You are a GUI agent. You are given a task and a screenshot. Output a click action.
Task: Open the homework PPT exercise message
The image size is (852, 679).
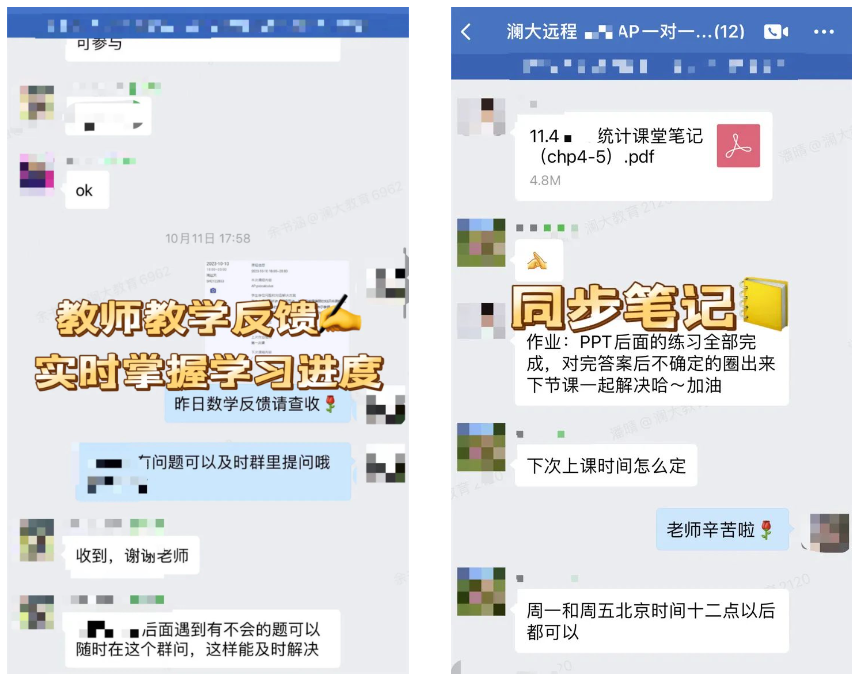651,364
